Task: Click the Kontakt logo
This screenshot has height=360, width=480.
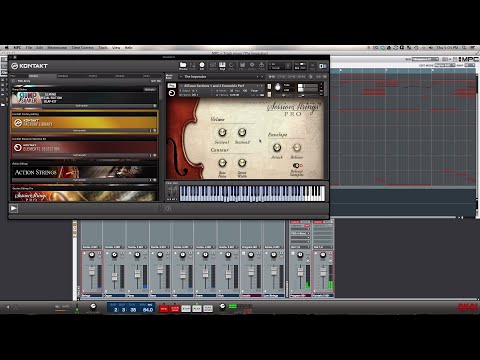Action: pyautogui.click(x=29, y=66)
